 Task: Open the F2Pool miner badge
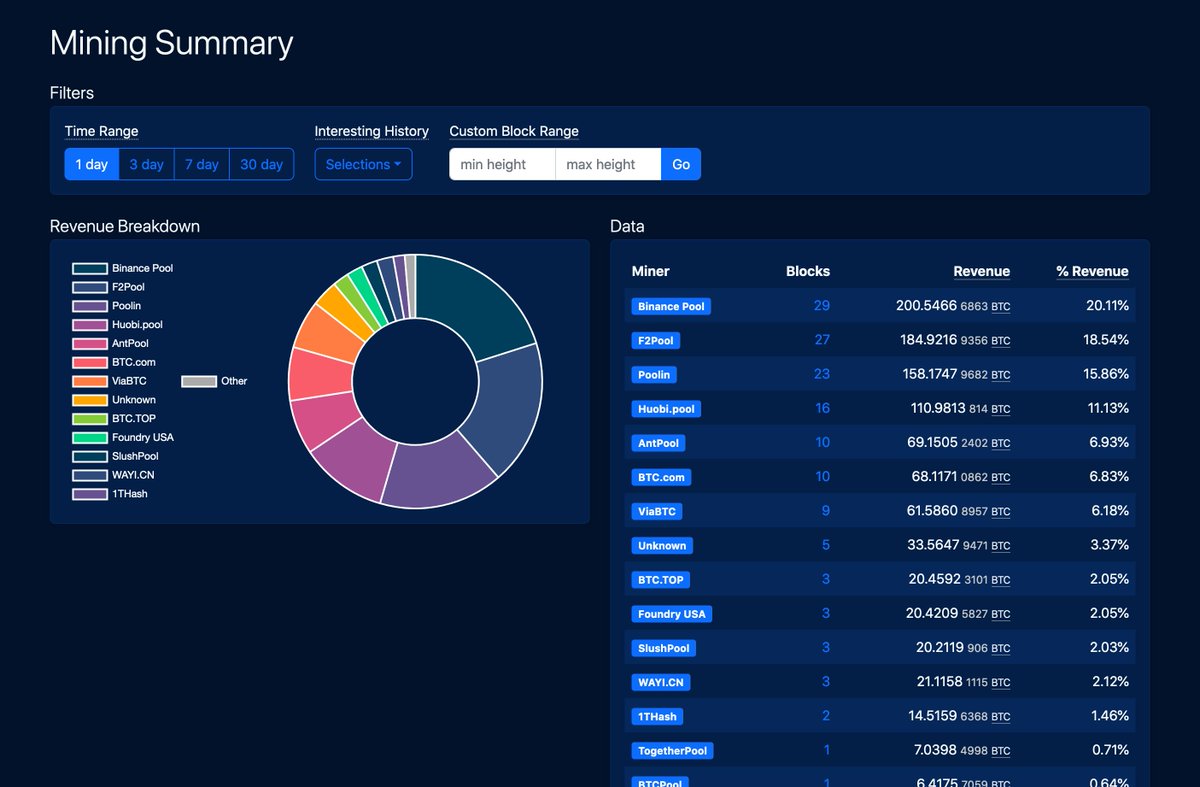(x=655, y=340)
